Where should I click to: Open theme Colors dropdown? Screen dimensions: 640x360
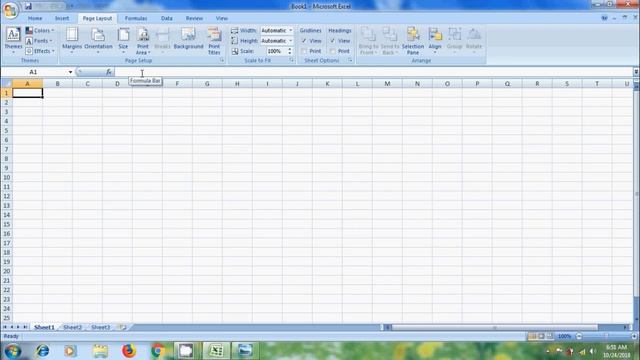(40, 31)
